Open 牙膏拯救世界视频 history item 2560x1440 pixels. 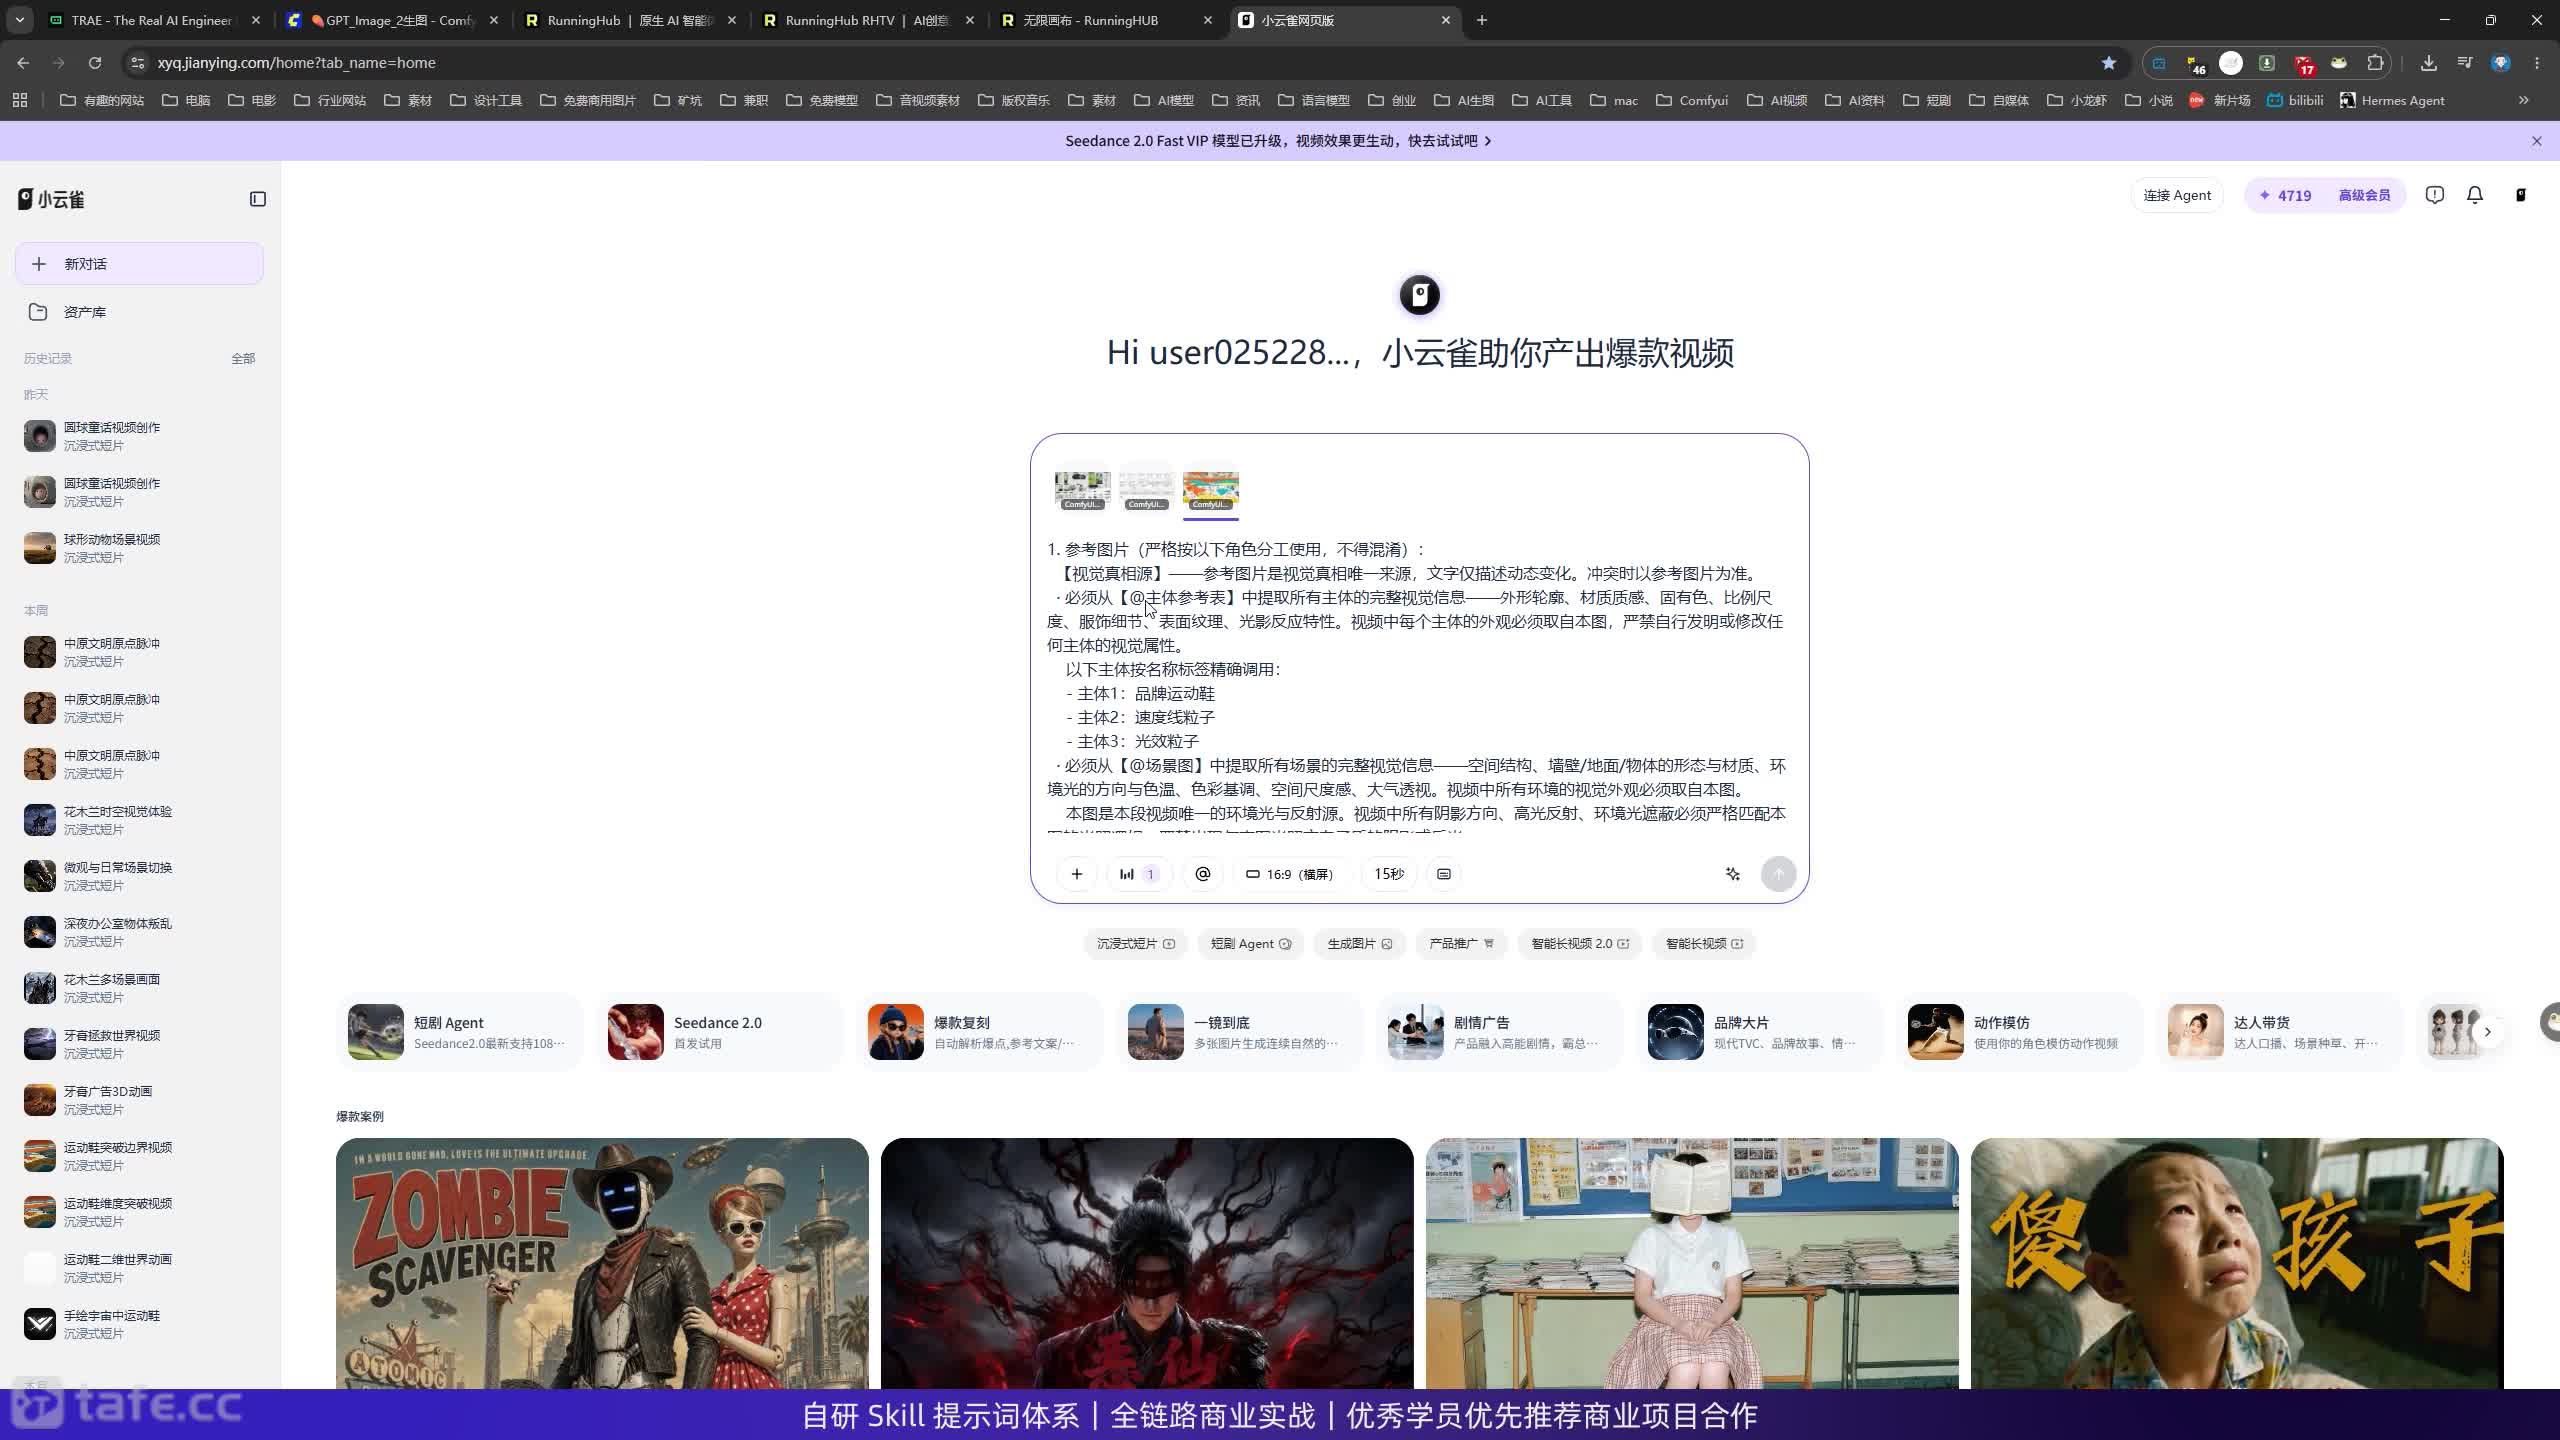pos(139,1044)
